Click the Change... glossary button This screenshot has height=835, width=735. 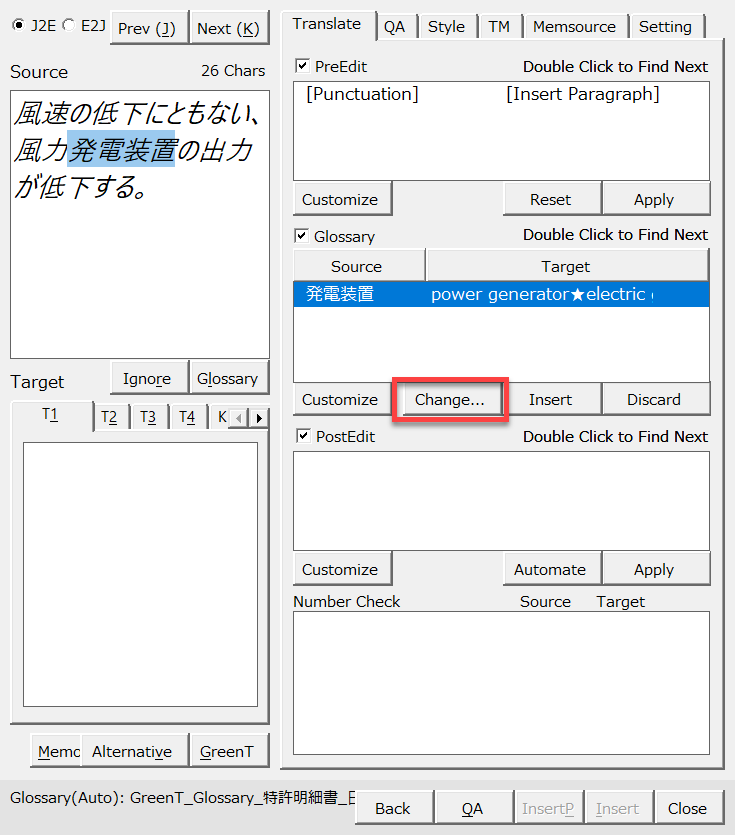pyautogui.click(x=449, y=399)
